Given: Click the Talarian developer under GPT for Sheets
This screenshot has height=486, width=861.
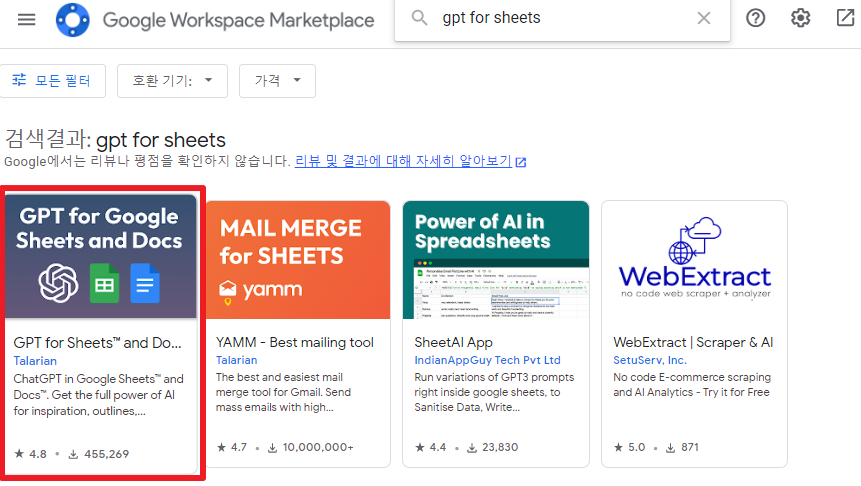Looking at the screenshot, I should 35,361.
